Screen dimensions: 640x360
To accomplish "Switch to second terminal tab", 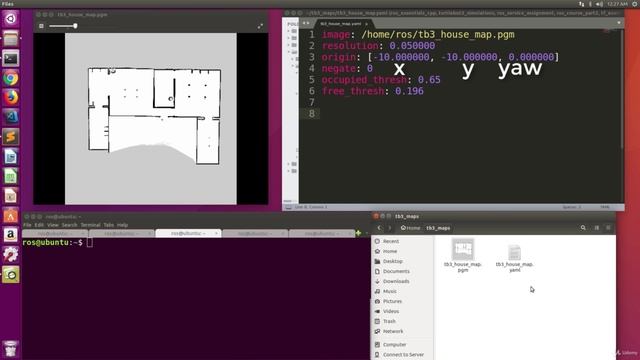I will click(x=122, y=233).
